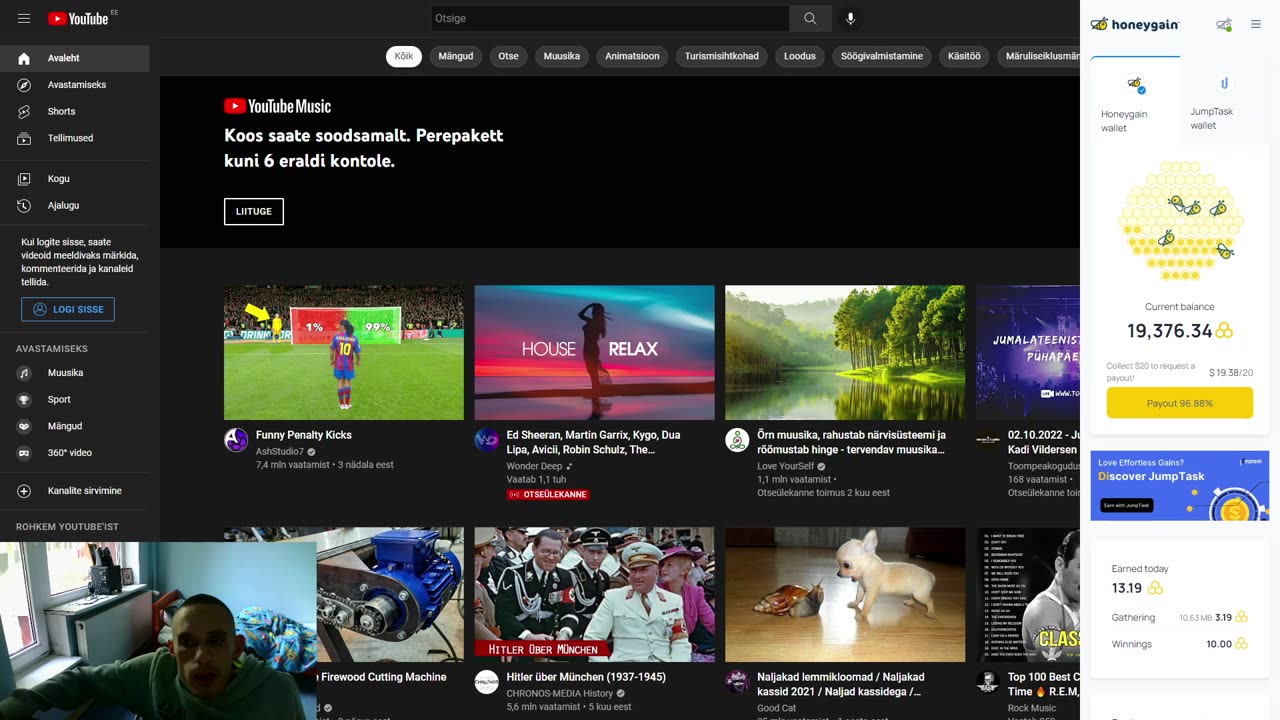The width and height of the screenshot is (1280, 720).
Task: Switch to the JumpTask wallet tab
Action: pyautogui.click(x=1224, y=101)
